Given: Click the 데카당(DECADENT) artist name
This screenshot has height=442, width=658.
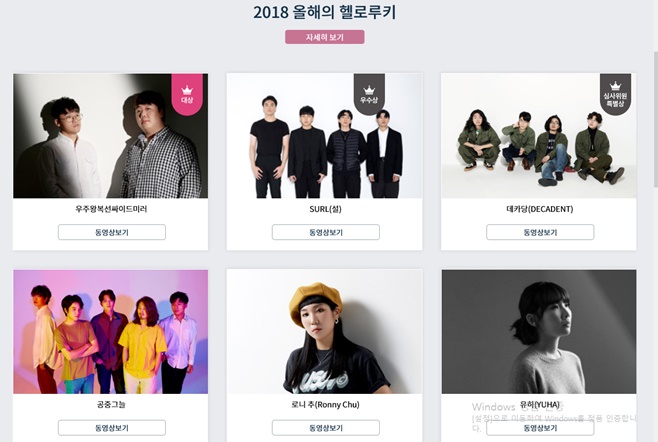Looking at the screenshot, I should pos(540,209).
